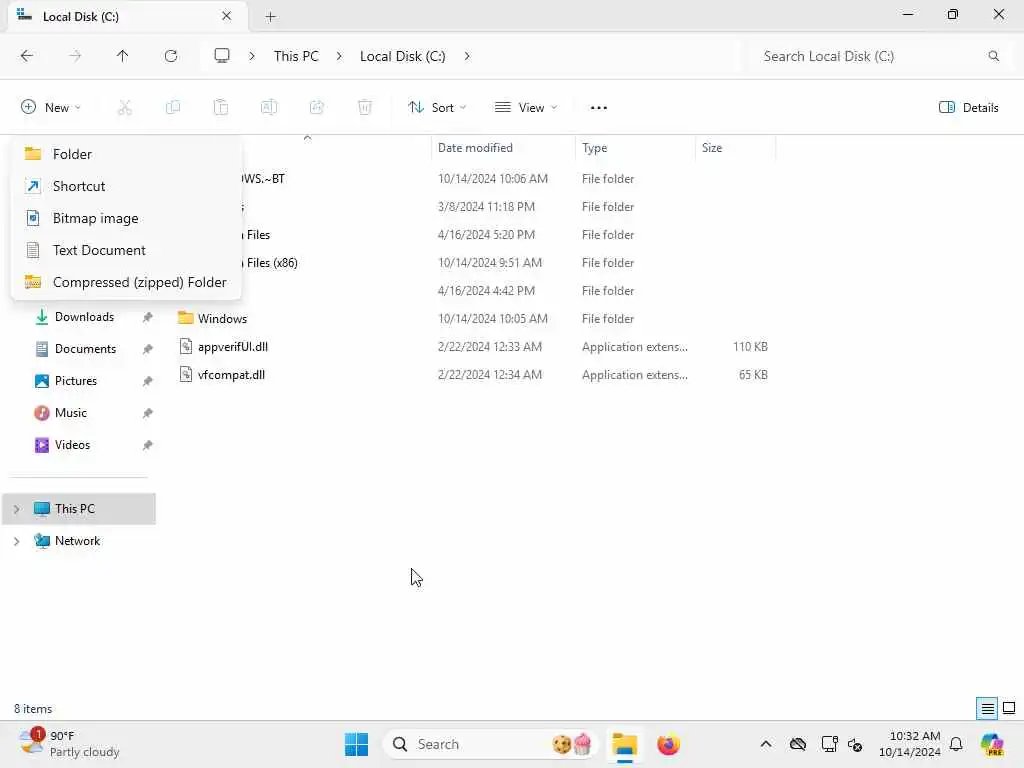
Task: Go back with the left arrow
Action: (x=27, y=56)
